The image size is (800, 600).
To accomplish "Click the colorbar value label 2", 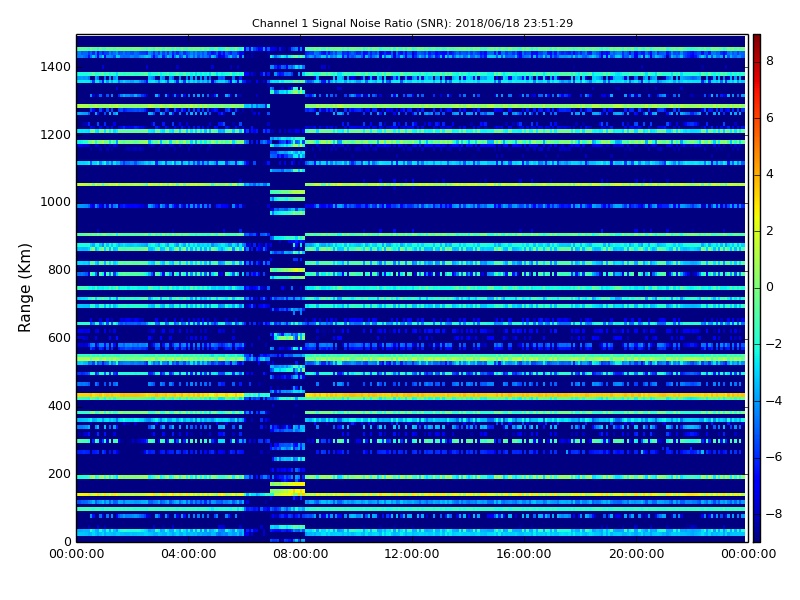I will tap(770, 231).
